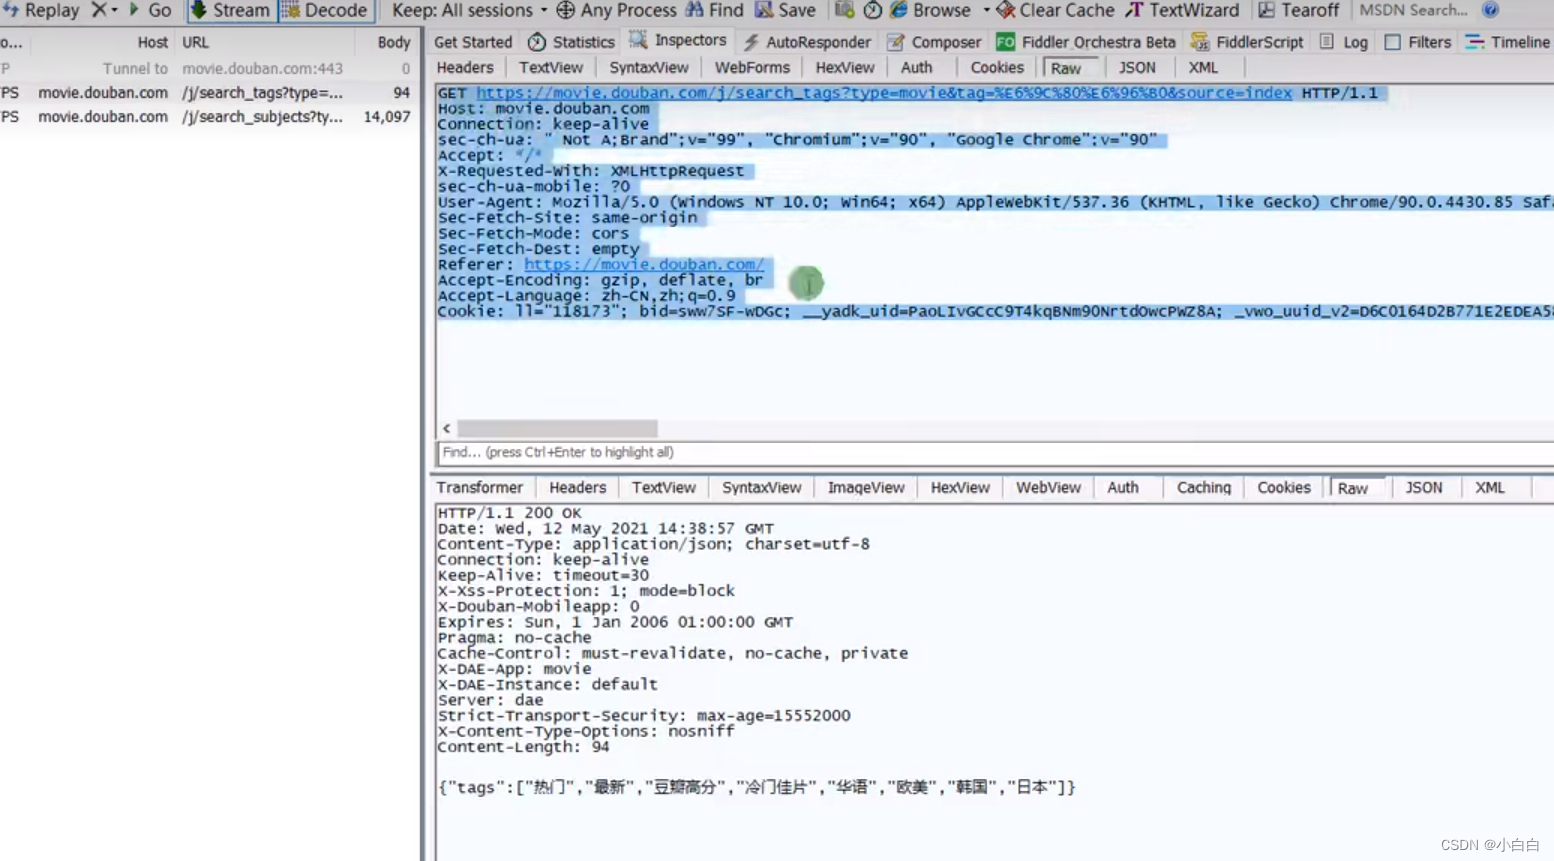Click Clear Cache button

pyautogui.click(x=1055, y=10)
